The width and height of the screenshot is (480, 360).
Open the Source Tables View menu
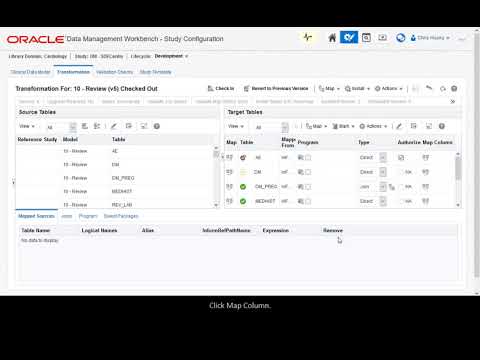27,126
